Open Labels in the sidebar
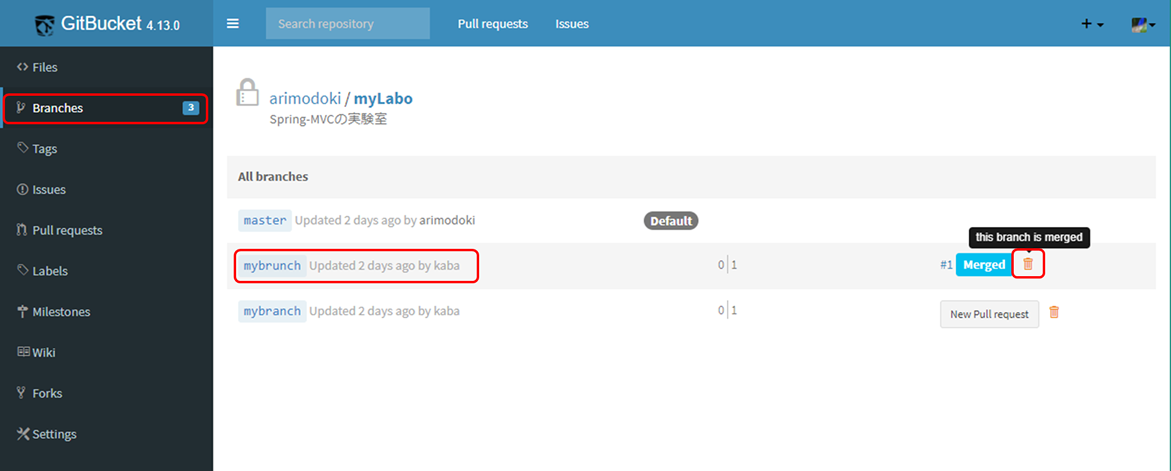Image resolution: width=1171 pixels, height=471 pixels. click(x=106, y=271)
